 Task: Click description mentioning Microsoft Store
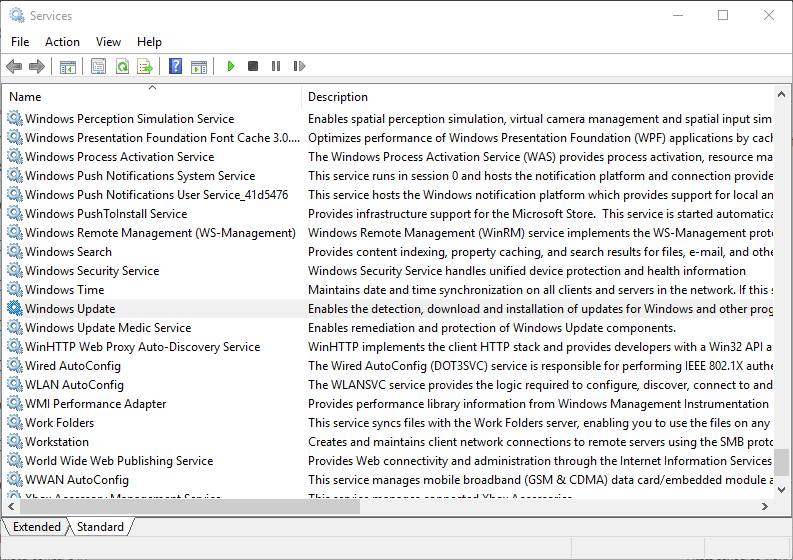coord(540,213)
